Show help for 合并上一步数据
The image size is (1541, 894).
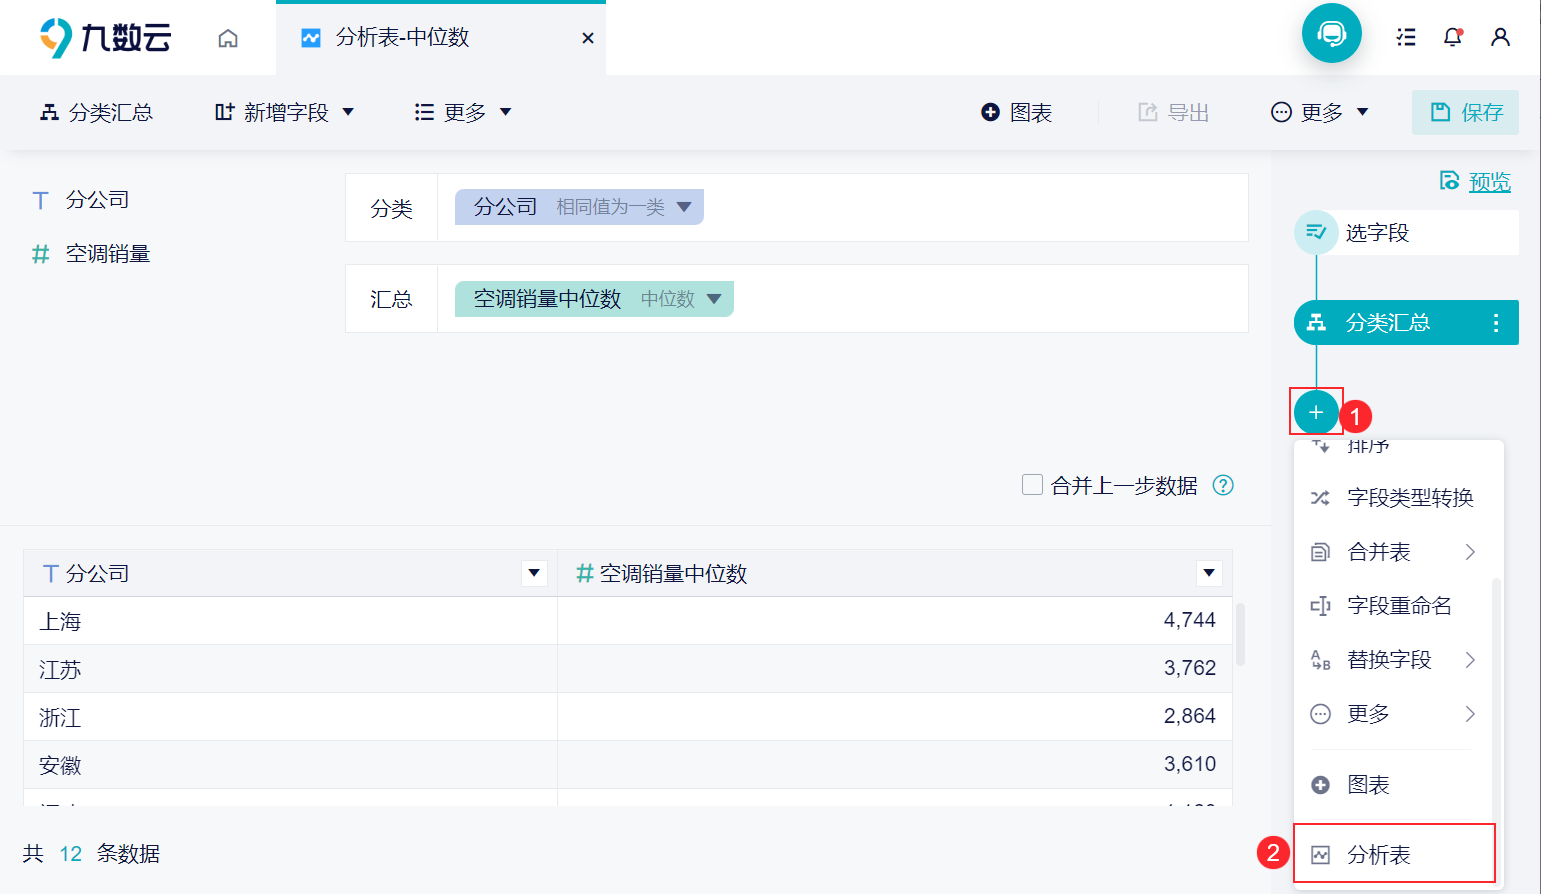click(1223, 485)
